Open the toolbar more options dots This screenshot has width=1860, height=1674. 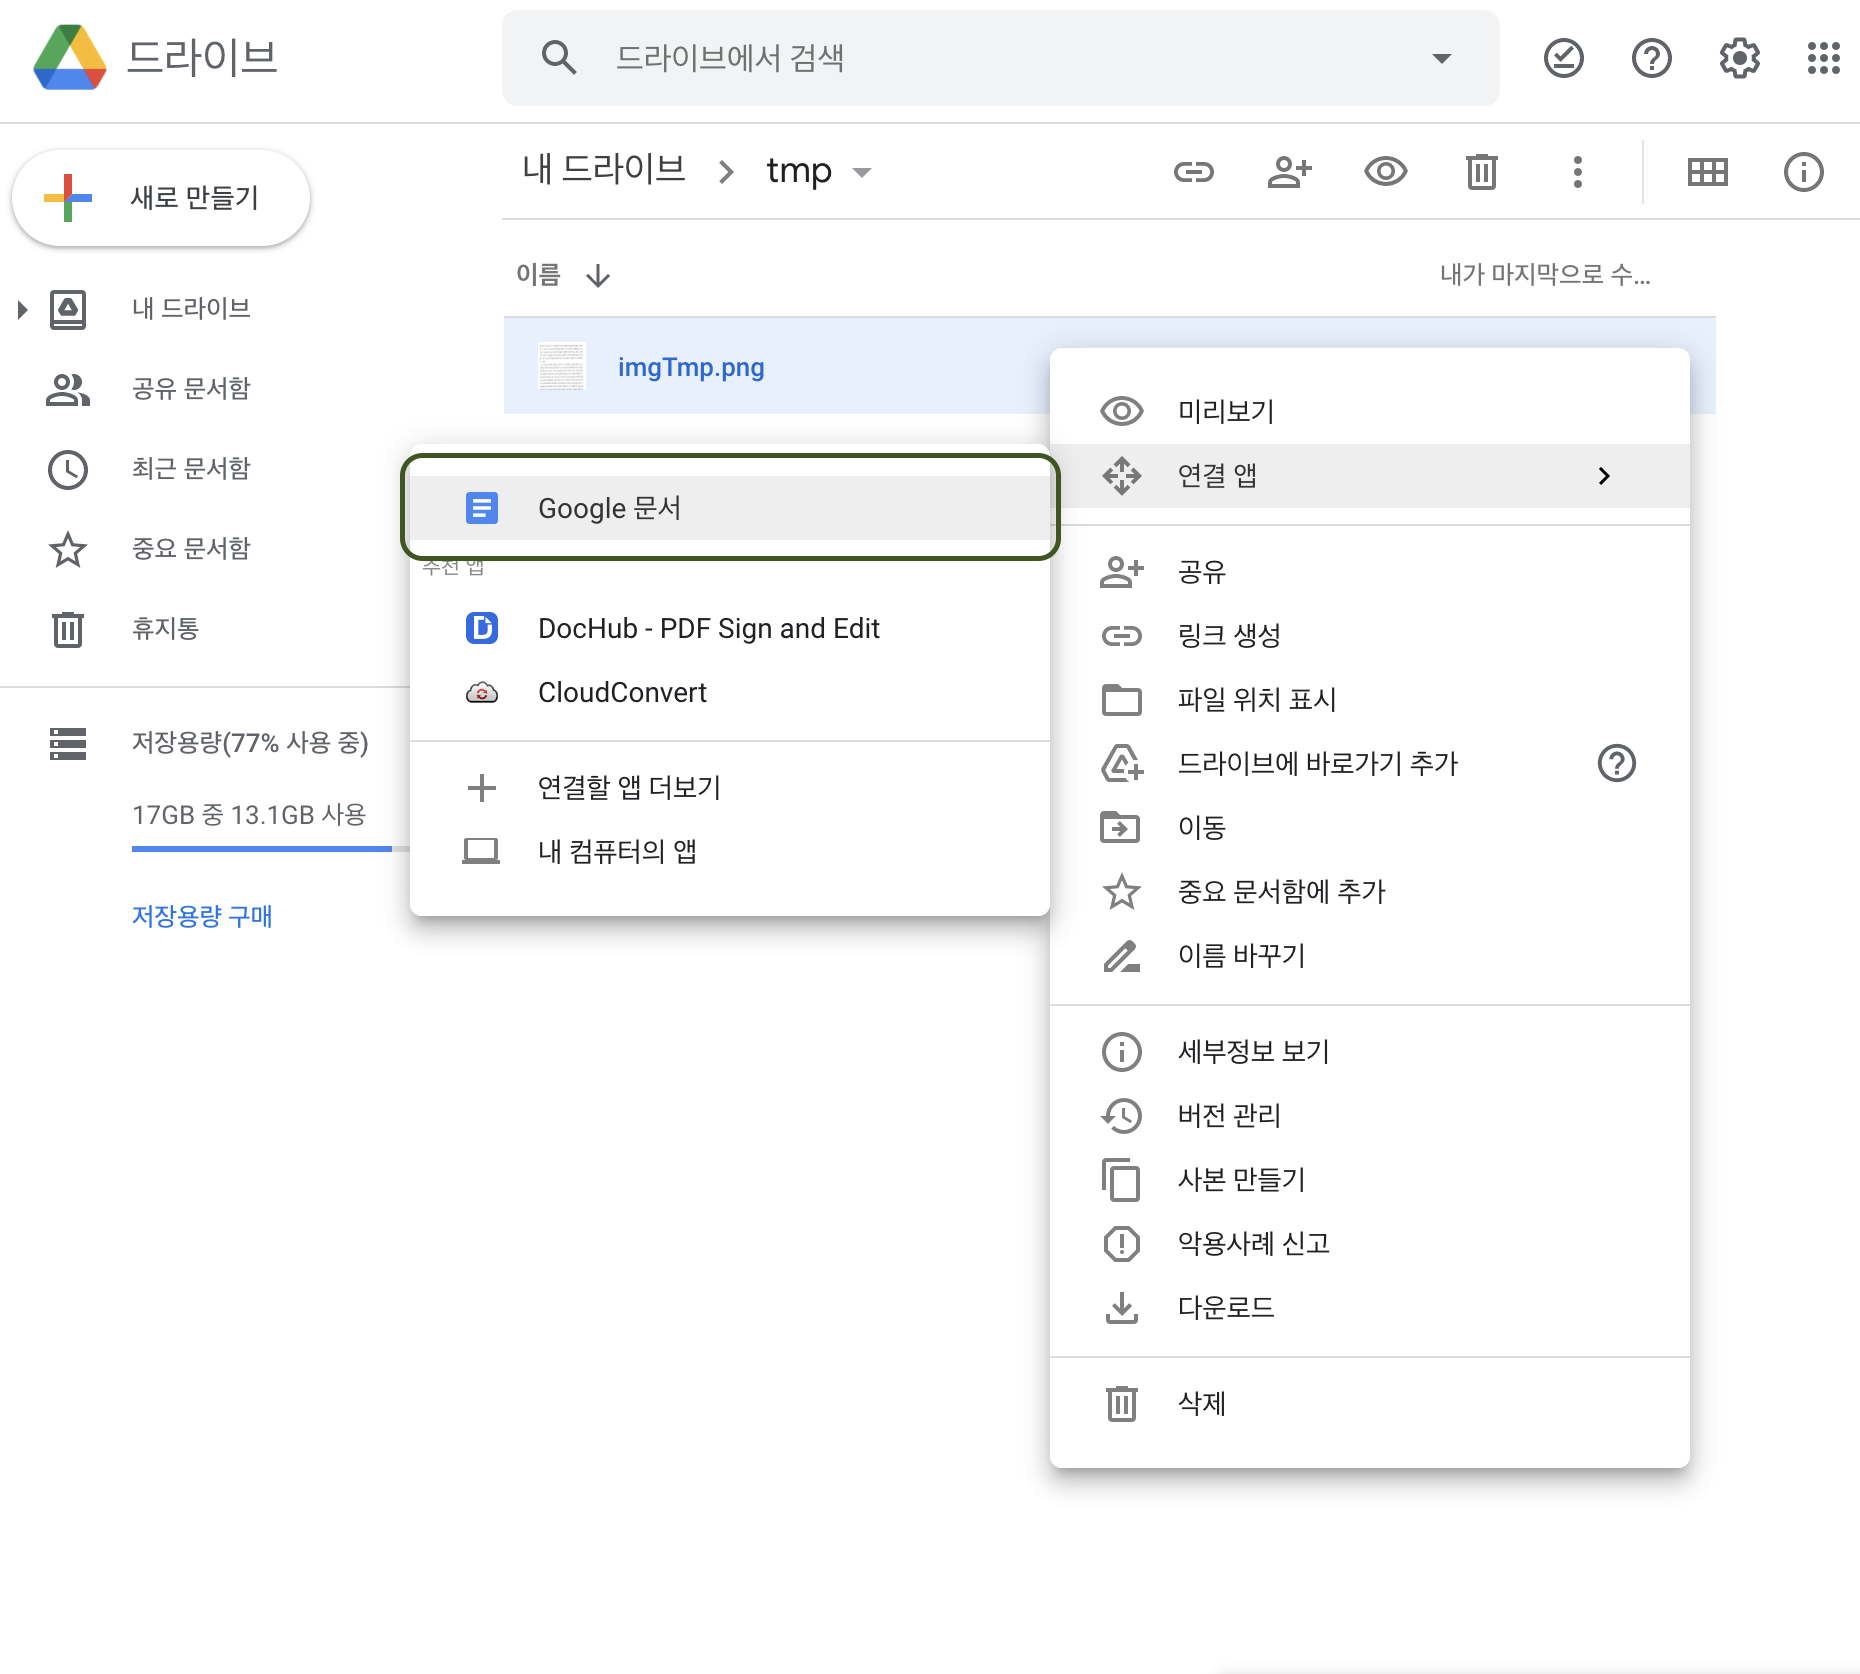click(1577, 172)
